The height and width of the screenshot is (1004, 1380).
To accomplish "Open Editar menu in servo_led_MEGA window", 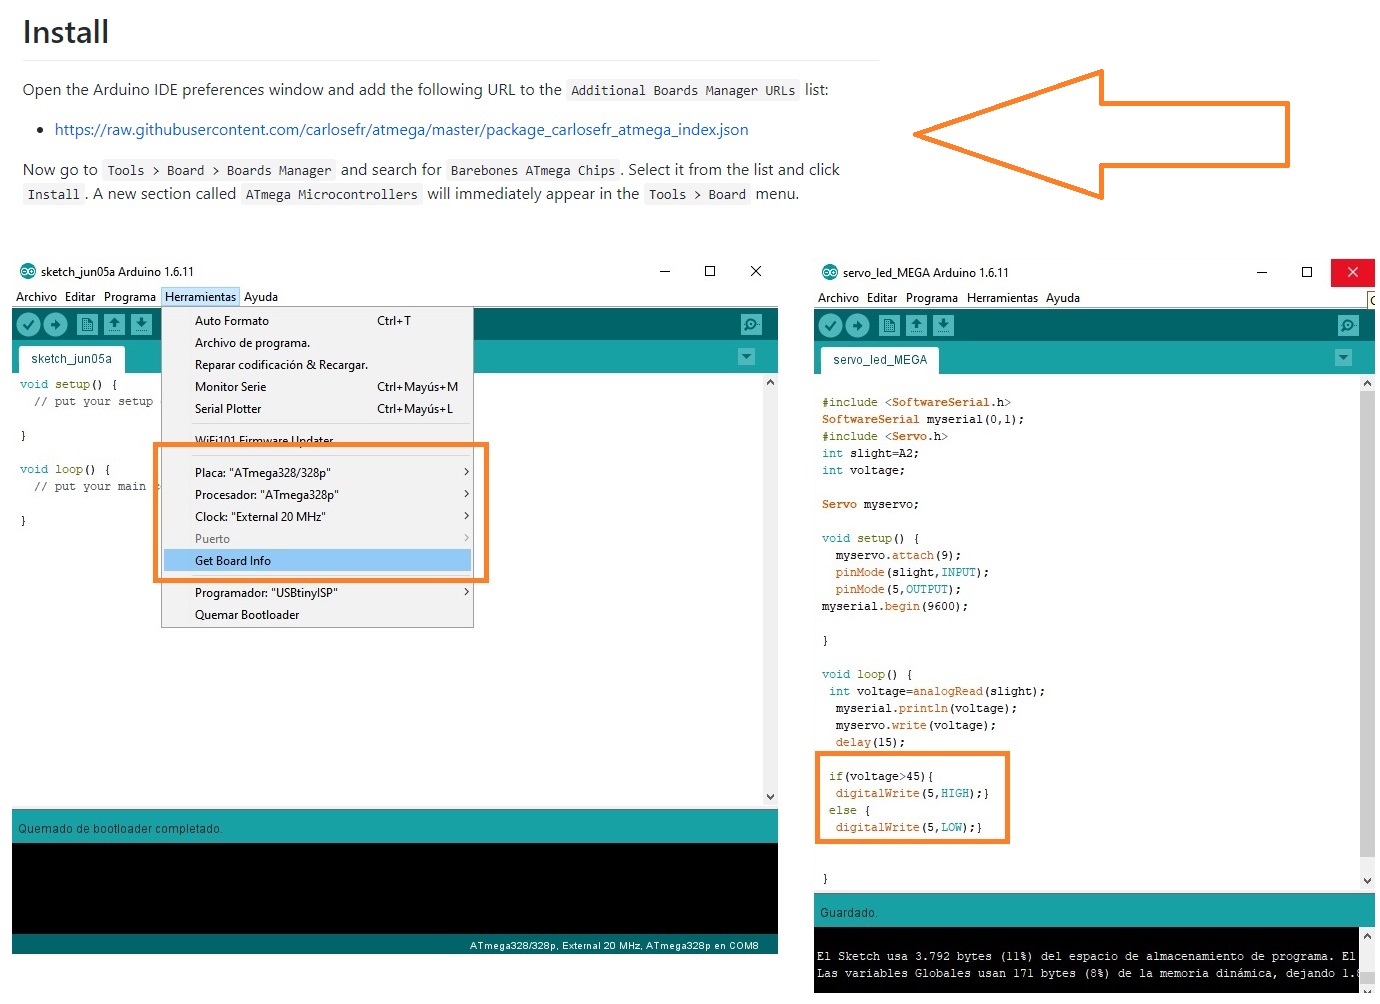I will (x=882, y=298).
